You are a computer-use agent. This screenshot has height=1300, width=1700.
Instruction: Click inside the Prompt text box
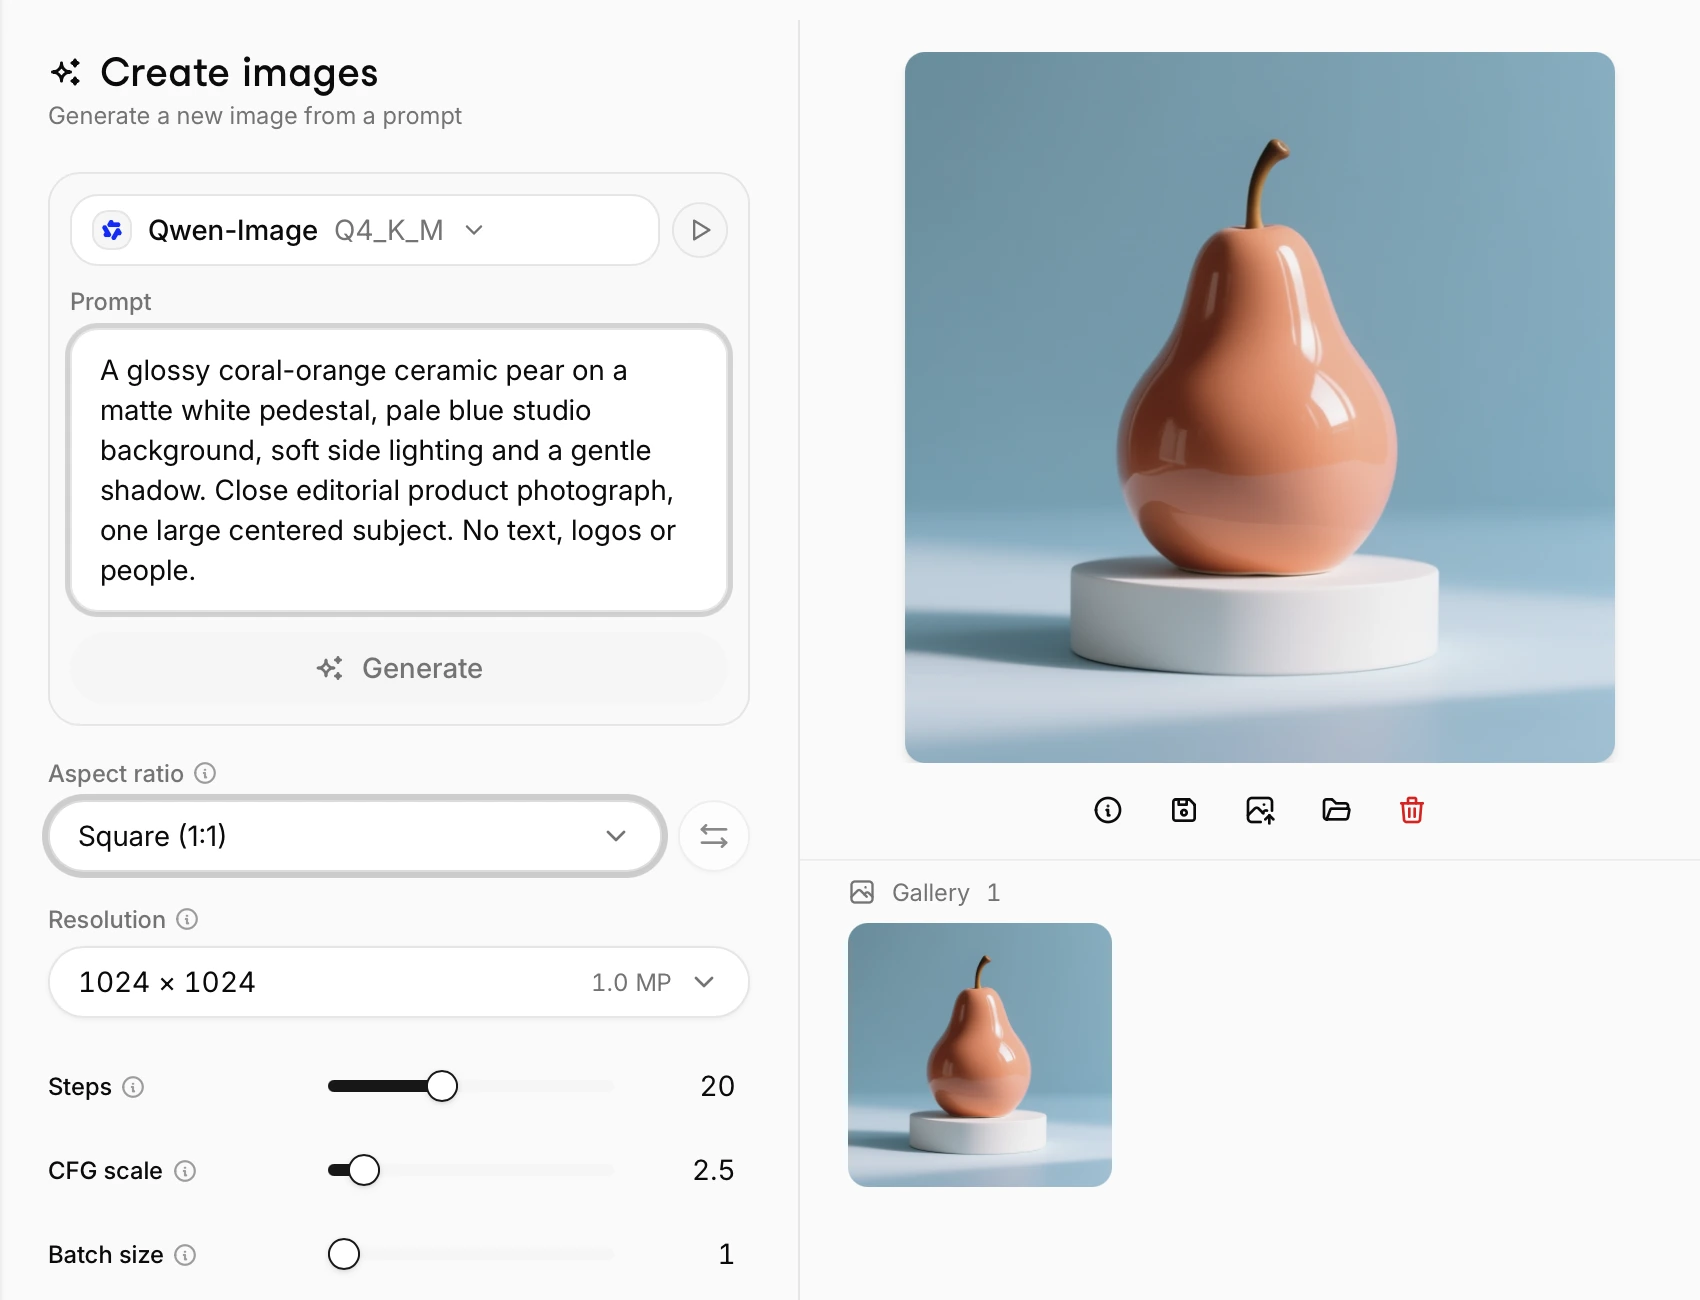tap(399, 470)
